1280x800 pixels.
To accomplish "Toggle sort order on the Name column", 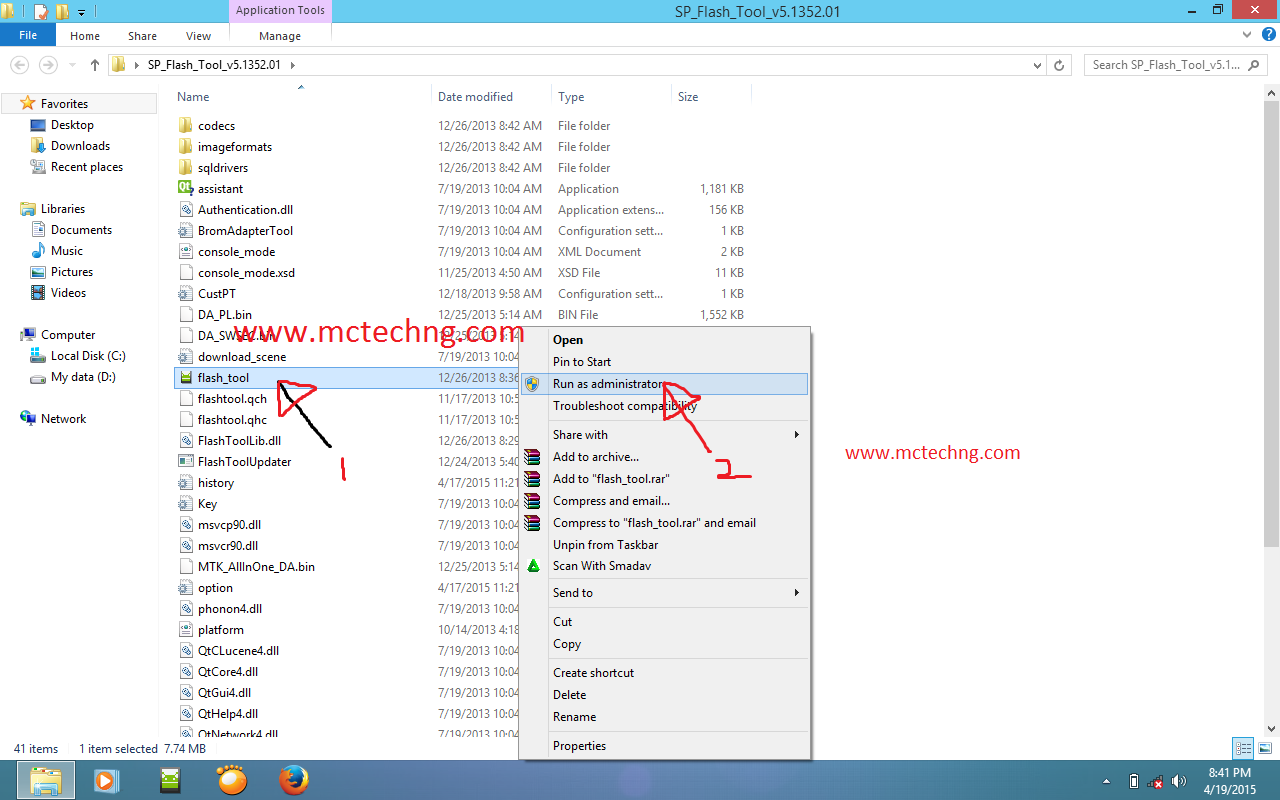I will [x=193, y=96].
